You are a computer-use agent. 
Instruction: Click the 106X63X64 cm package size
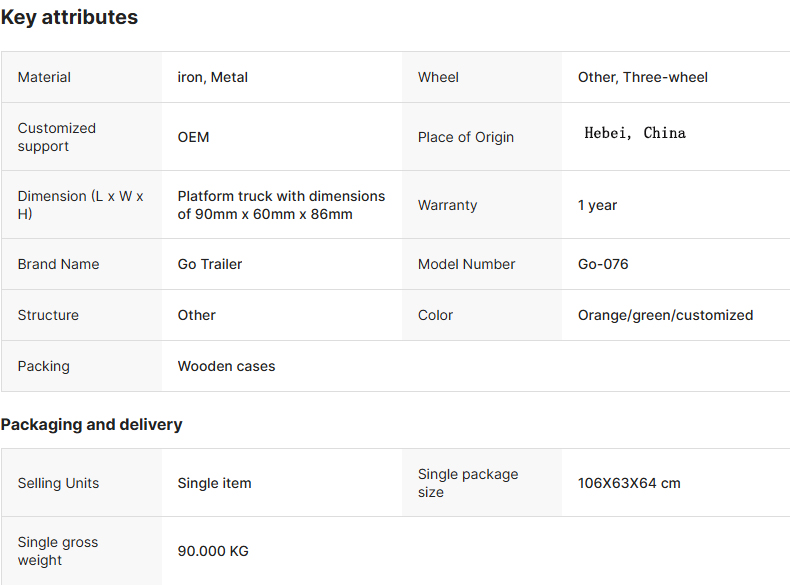click(629, 483)
